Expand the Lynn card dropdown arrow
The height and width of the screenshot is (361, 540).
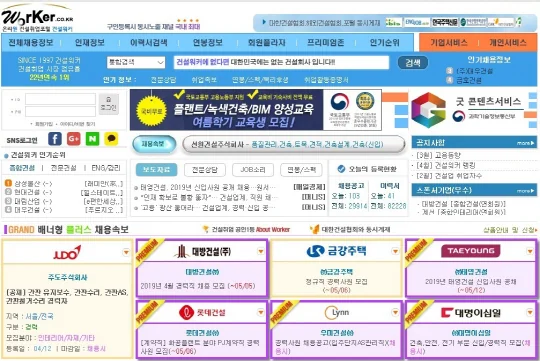395,312
